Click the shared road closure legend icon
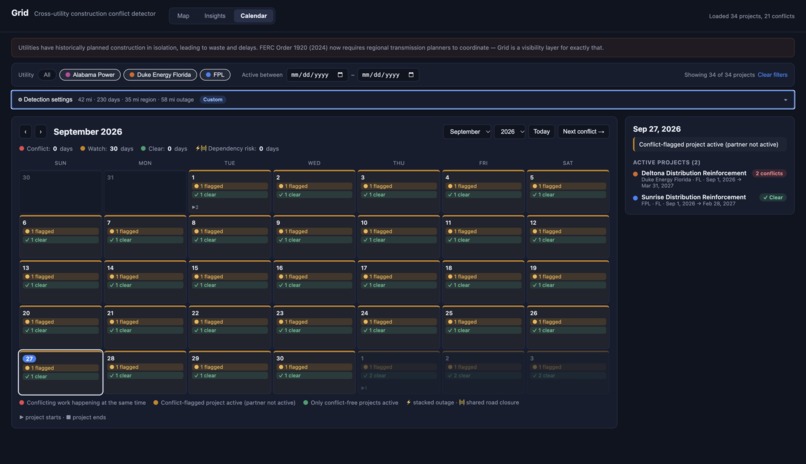The image size is (806, 464). (x=462, y=402)
